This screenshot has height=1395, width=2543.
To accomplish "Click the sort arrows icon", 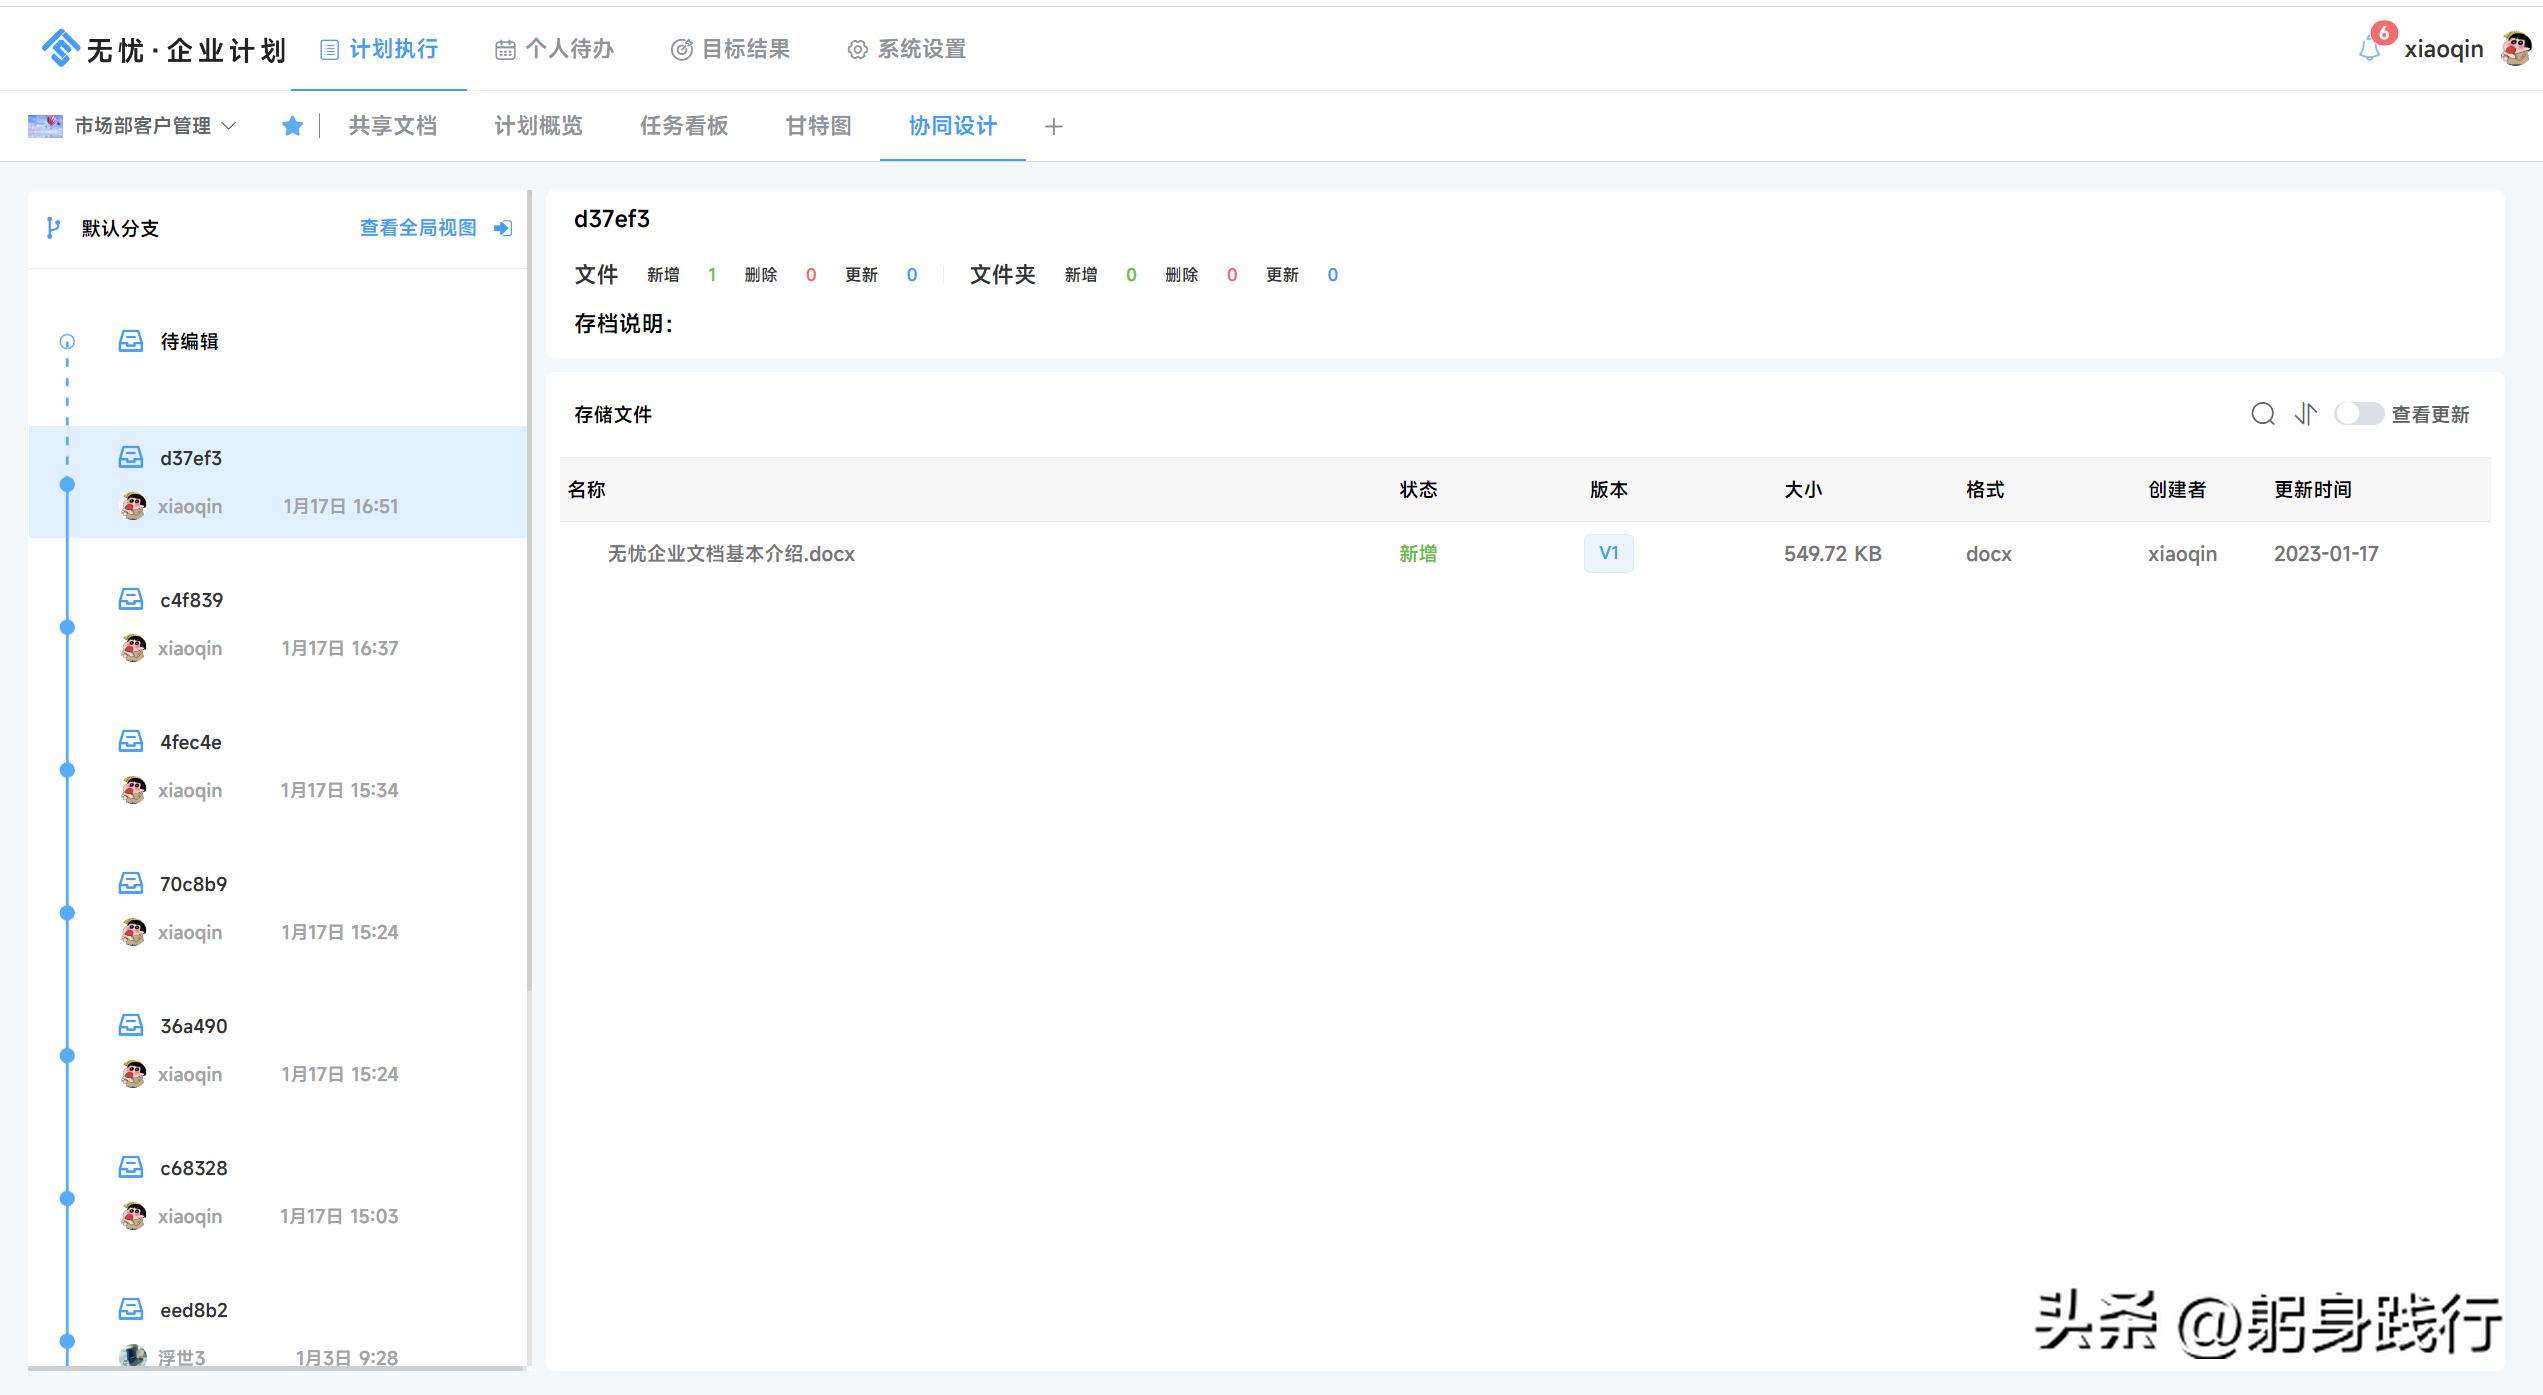I will click(2306, 414).
